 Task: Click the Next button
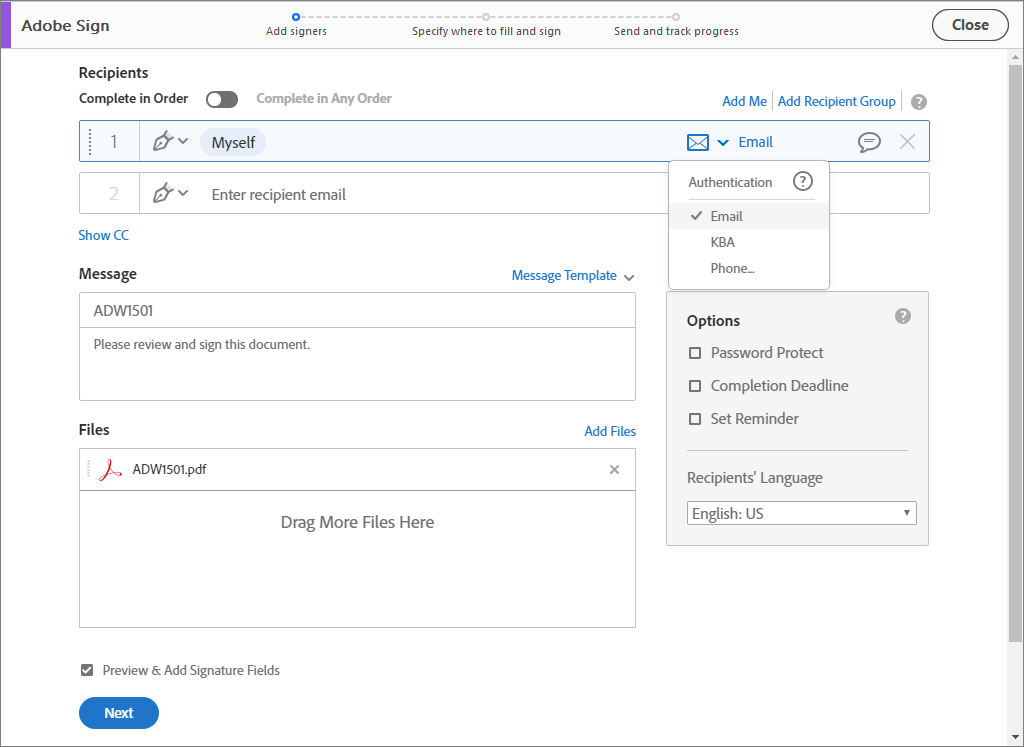118,713
